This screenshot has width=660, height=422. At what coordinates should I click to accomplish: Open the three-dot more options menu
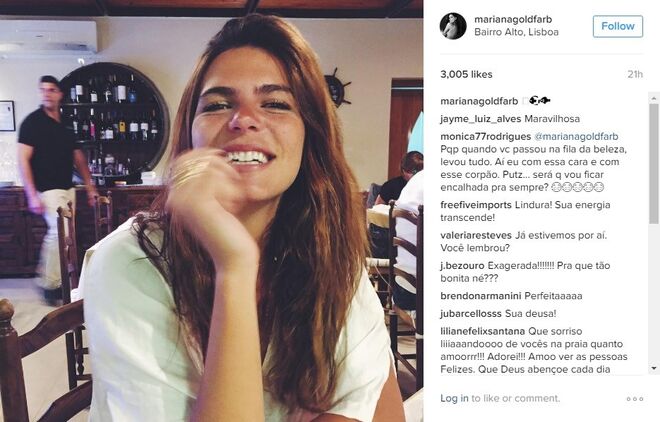(x=635, y=399)
